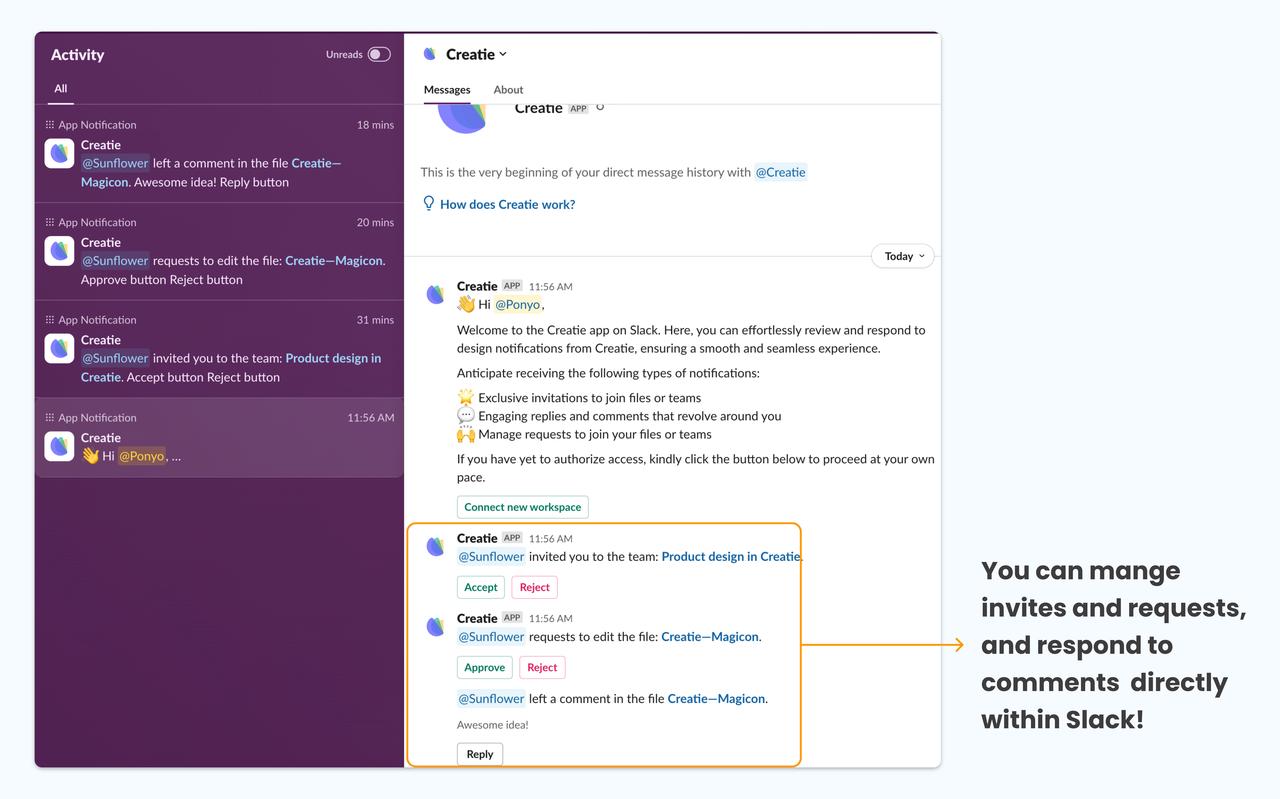Image resolution: width=1280 pixels, height=799 pixels.
Task: Click the large Creatie profile avatar at top
Action: (463, 118)
